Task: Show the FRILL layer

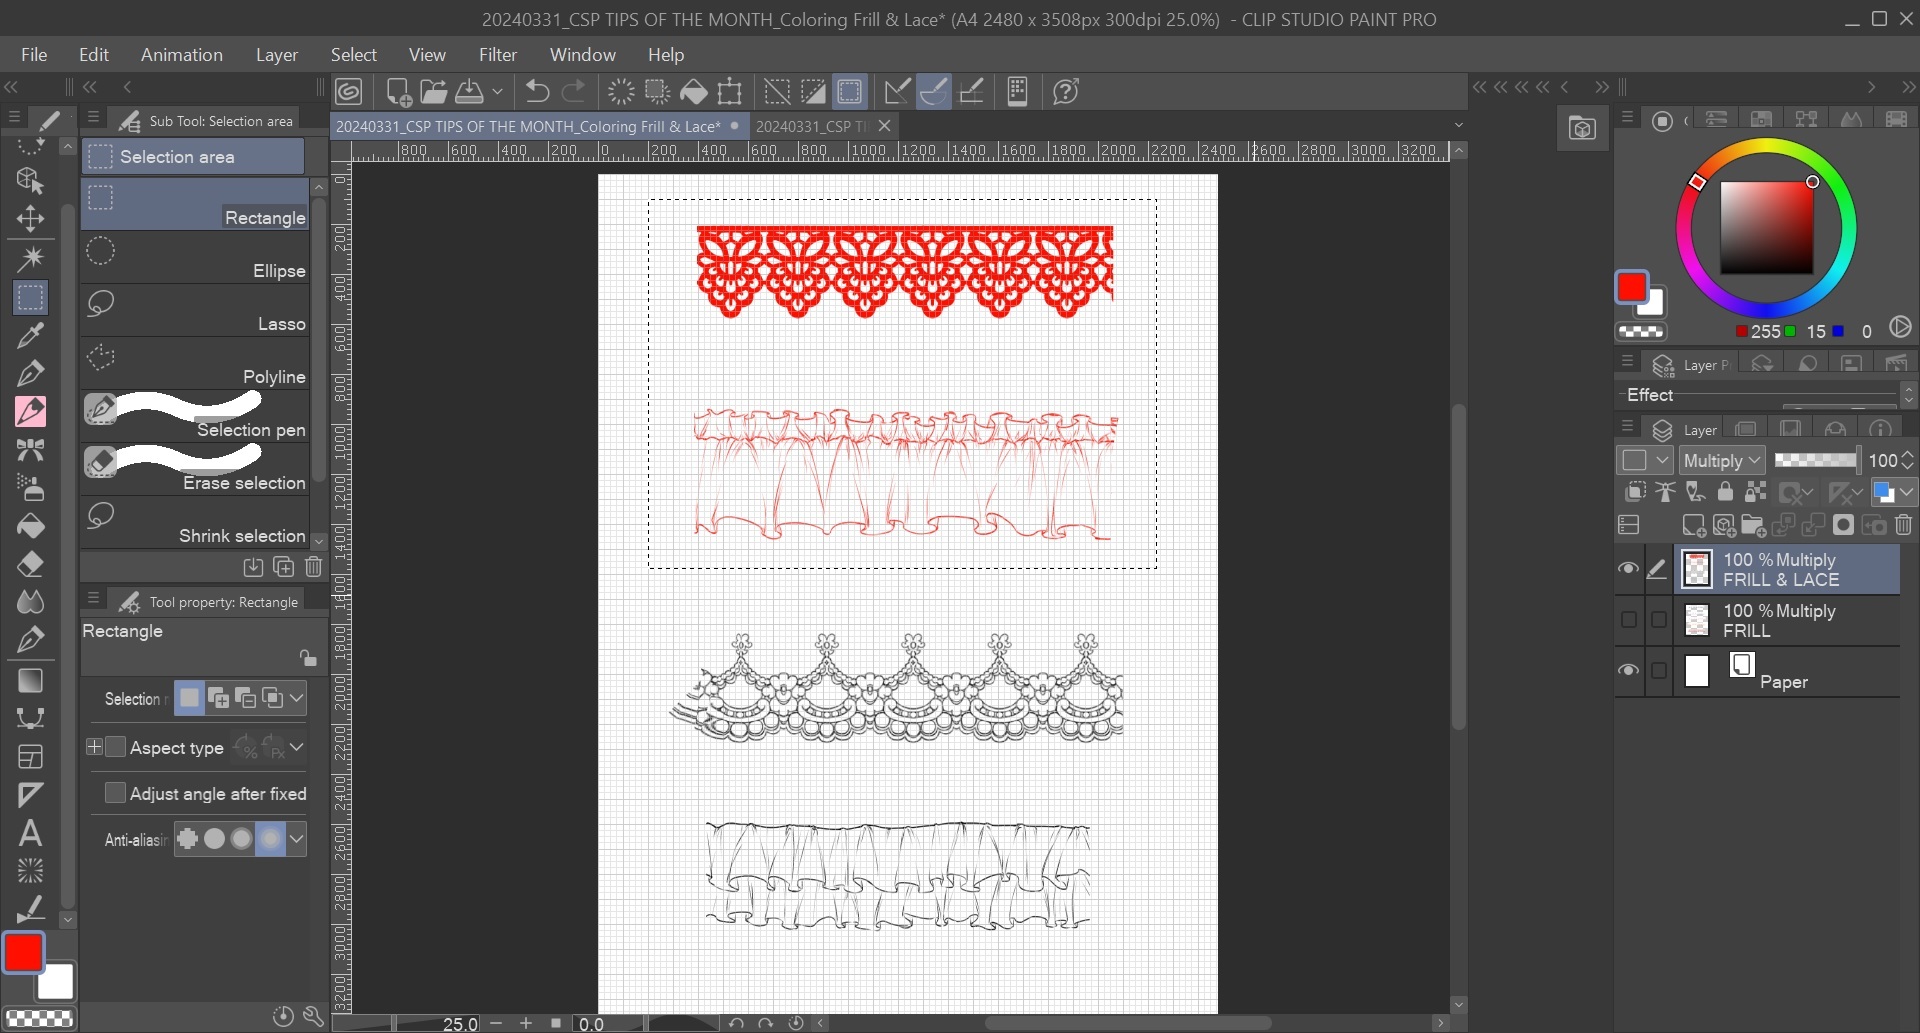Action: pyautogui.click(x=1628, y=620)
